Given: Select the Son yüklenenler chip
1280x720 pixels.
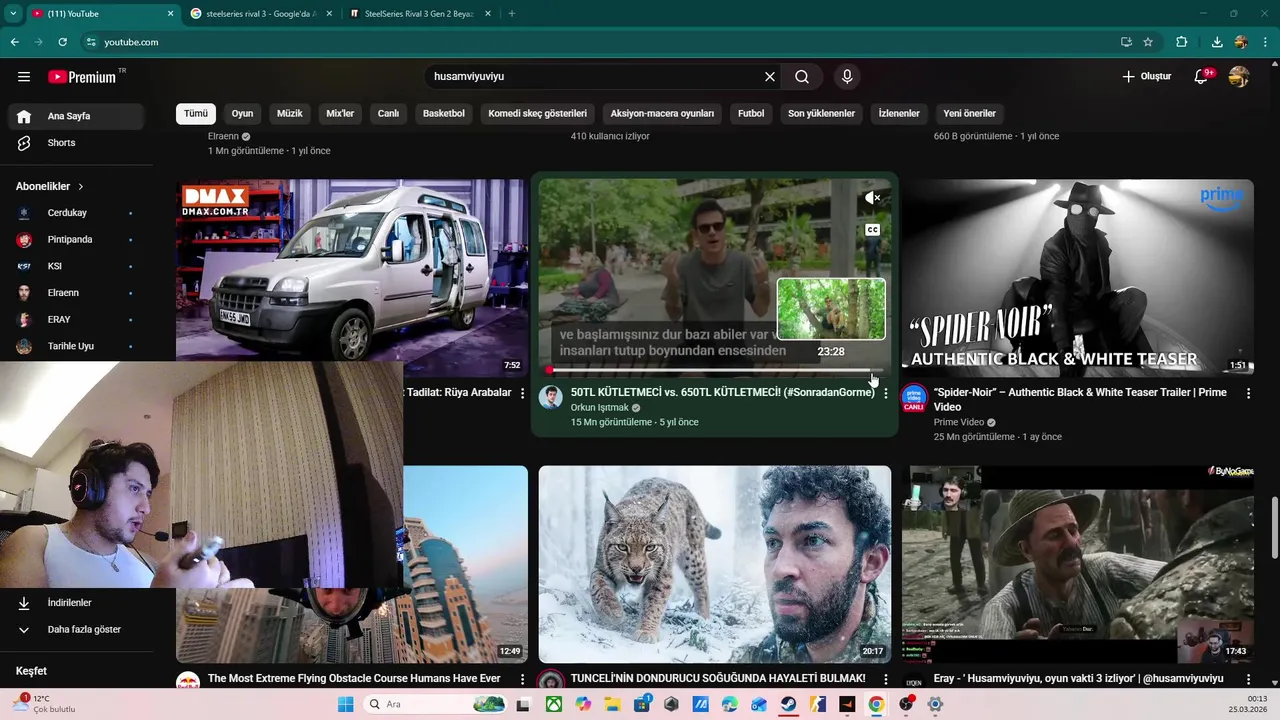Looking at the screenshot, I should [x=821, y=114].
